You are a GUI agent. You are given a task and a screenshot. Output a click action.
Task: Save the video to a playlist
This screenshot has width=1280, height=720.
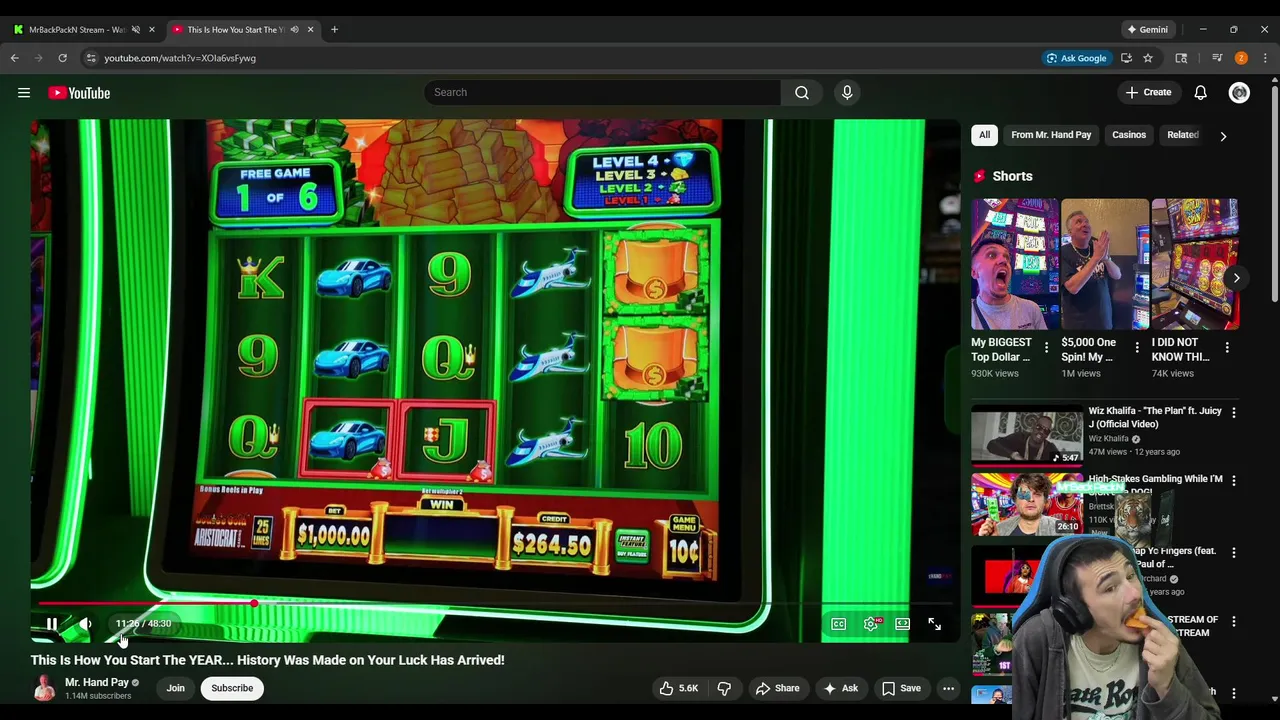pyautogui.click(x=901, y=688)
